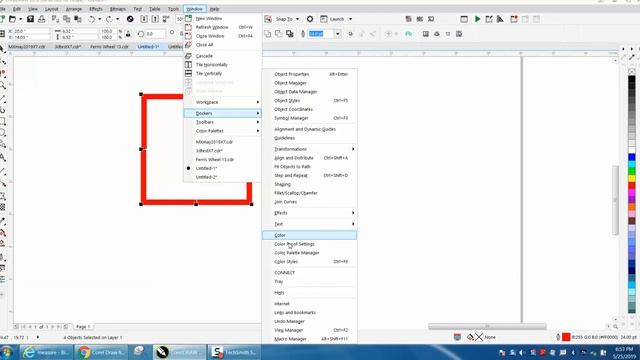The width and height of the screenshot is (640, 360).
Task: Click the Tile Vertically icon
Action: (x=188, y=73)
